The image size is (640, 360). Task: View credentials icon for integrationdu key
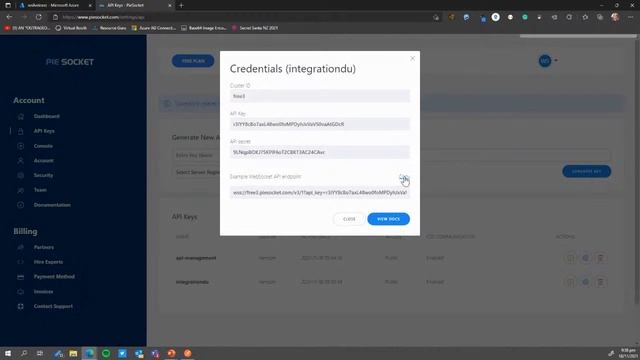pyautogui.click(x=571, y=282)
